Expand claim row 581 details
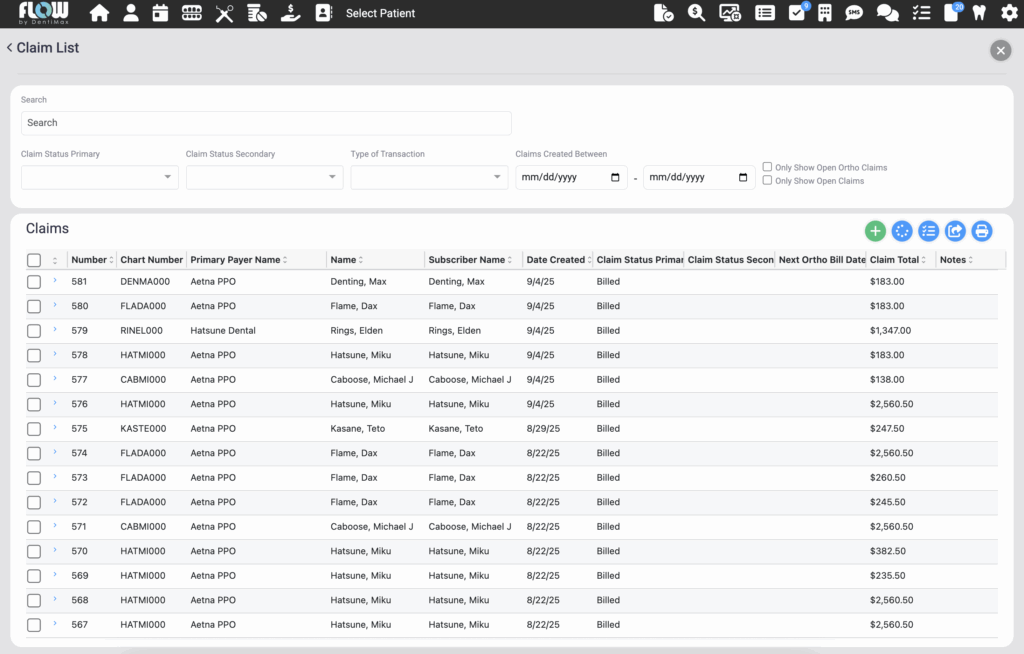The width and height of the screenshot is (1024, 654). pos(55,281)
